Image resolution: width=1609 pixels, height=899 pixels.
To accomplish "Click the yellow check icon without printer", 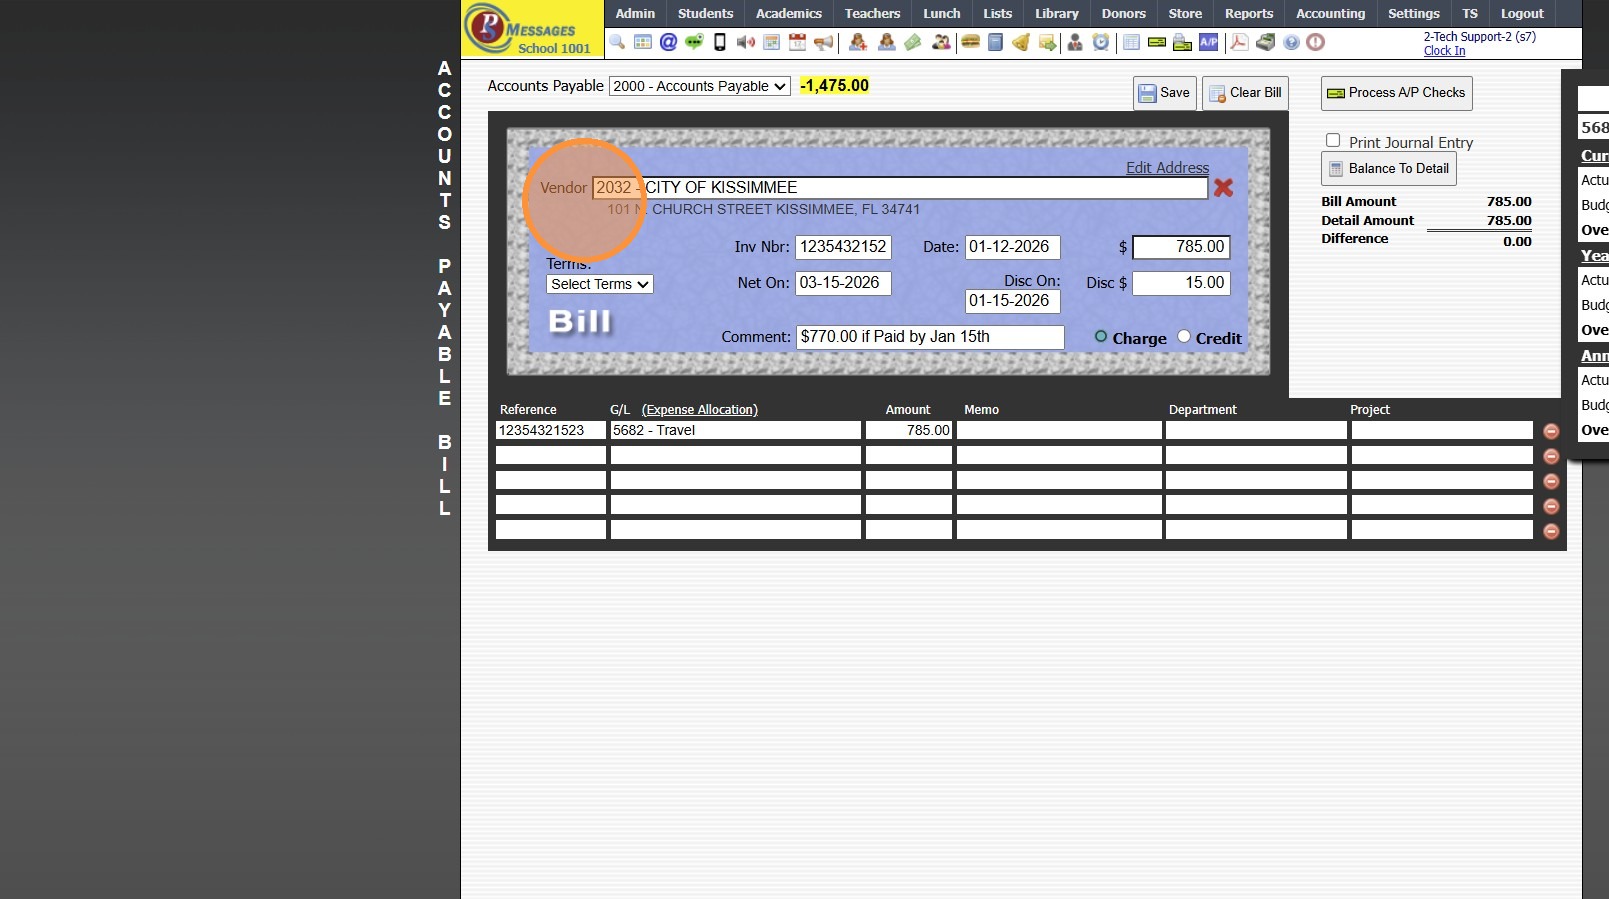I will click(x=1157, y=42).
